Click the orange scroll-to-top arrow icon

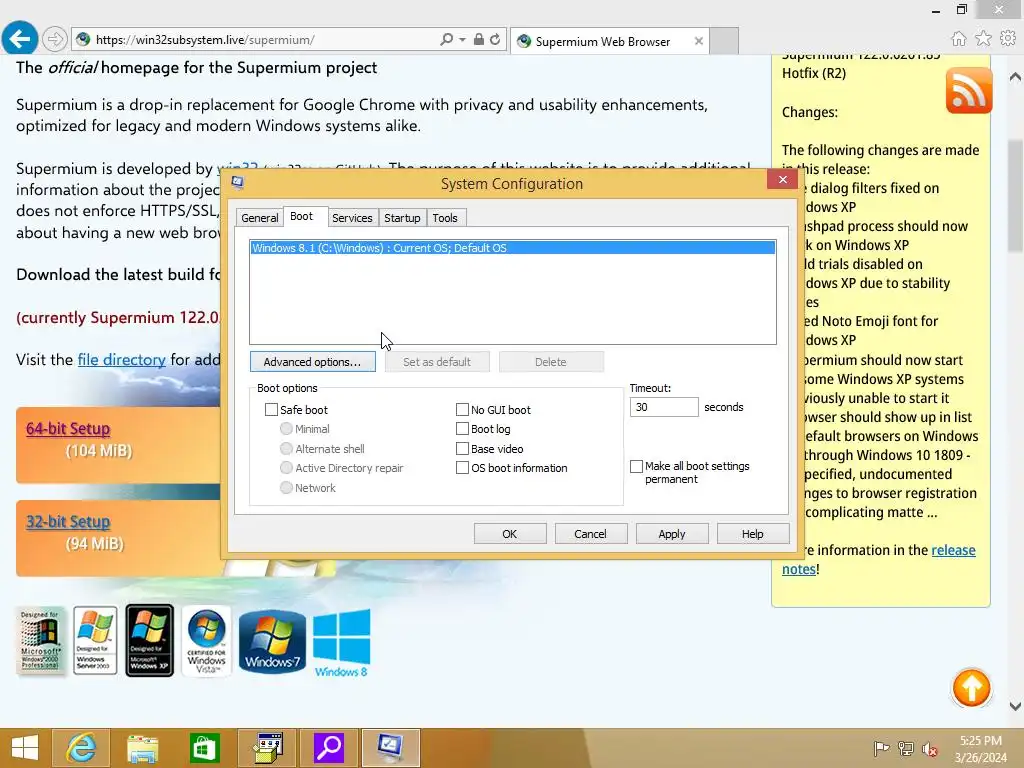point(971,688)
